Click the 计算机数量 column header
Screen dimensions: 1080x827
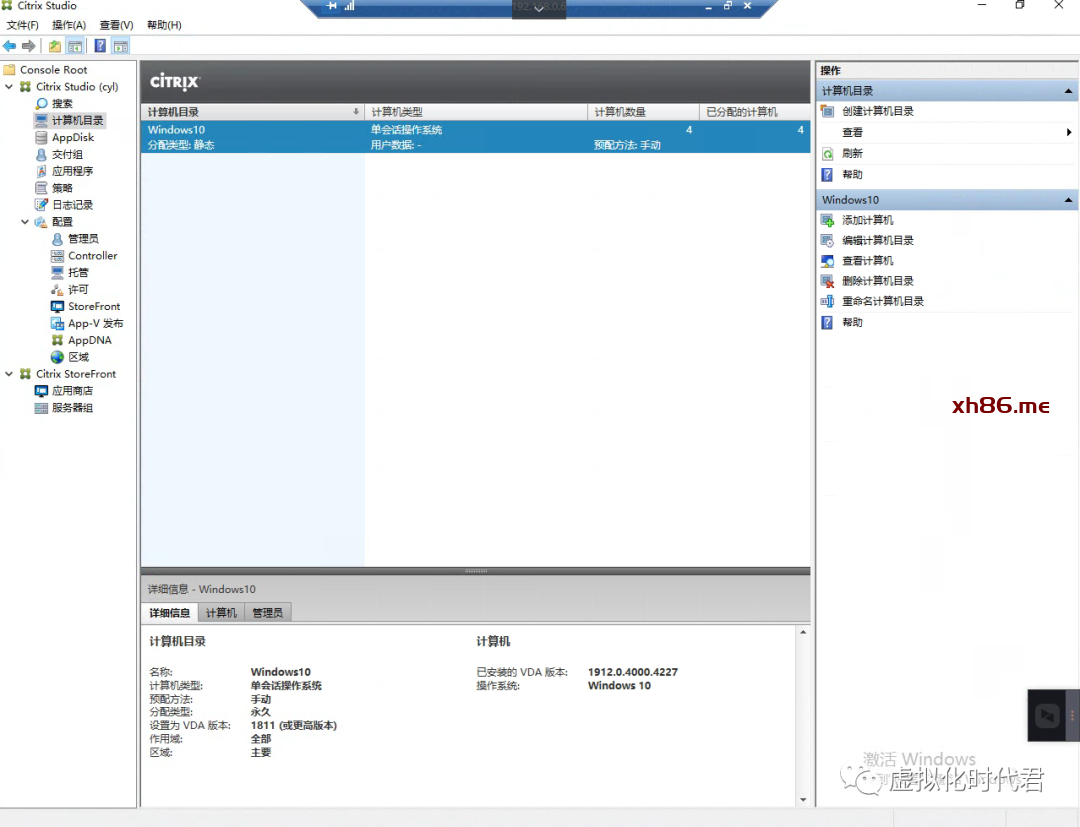(643, 112)
